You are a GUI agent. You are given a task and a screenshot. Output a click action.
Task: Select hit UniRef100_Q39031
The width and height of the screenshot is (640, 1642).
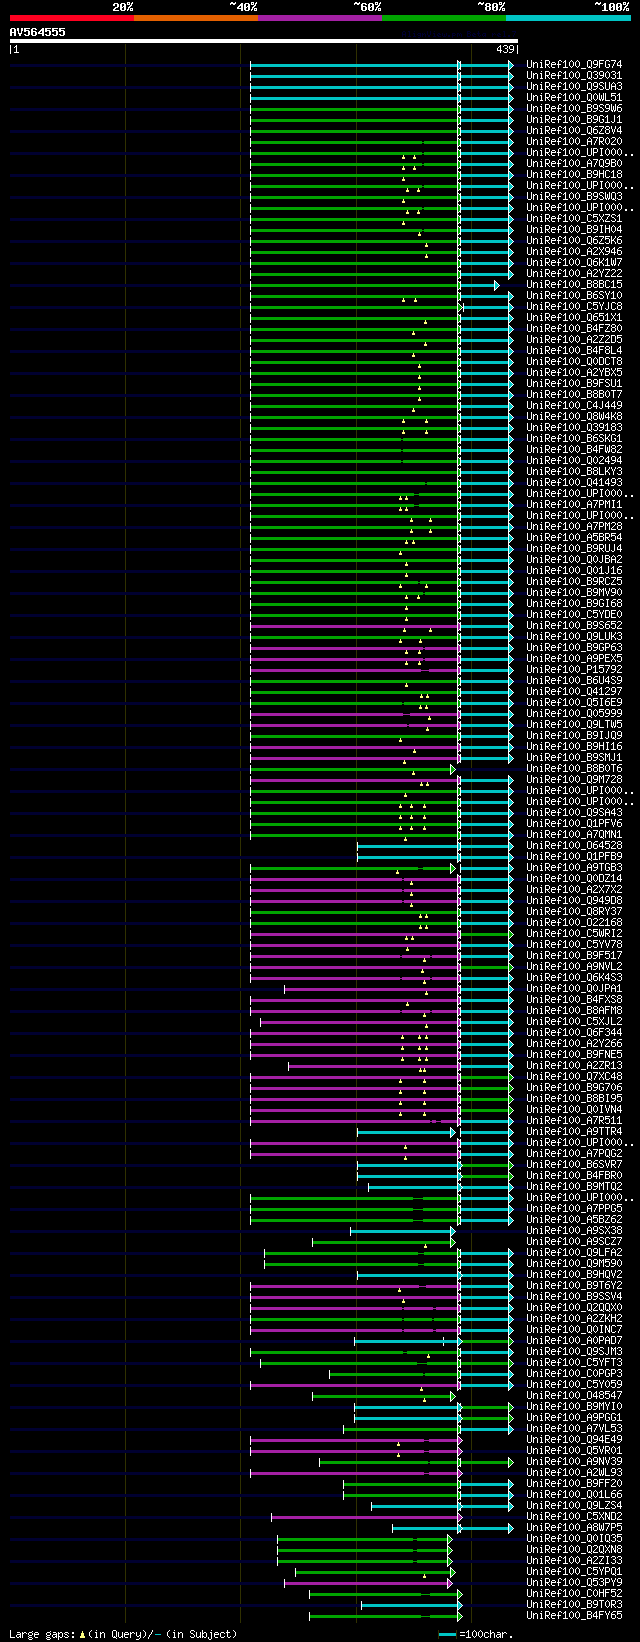coord(574,76)
